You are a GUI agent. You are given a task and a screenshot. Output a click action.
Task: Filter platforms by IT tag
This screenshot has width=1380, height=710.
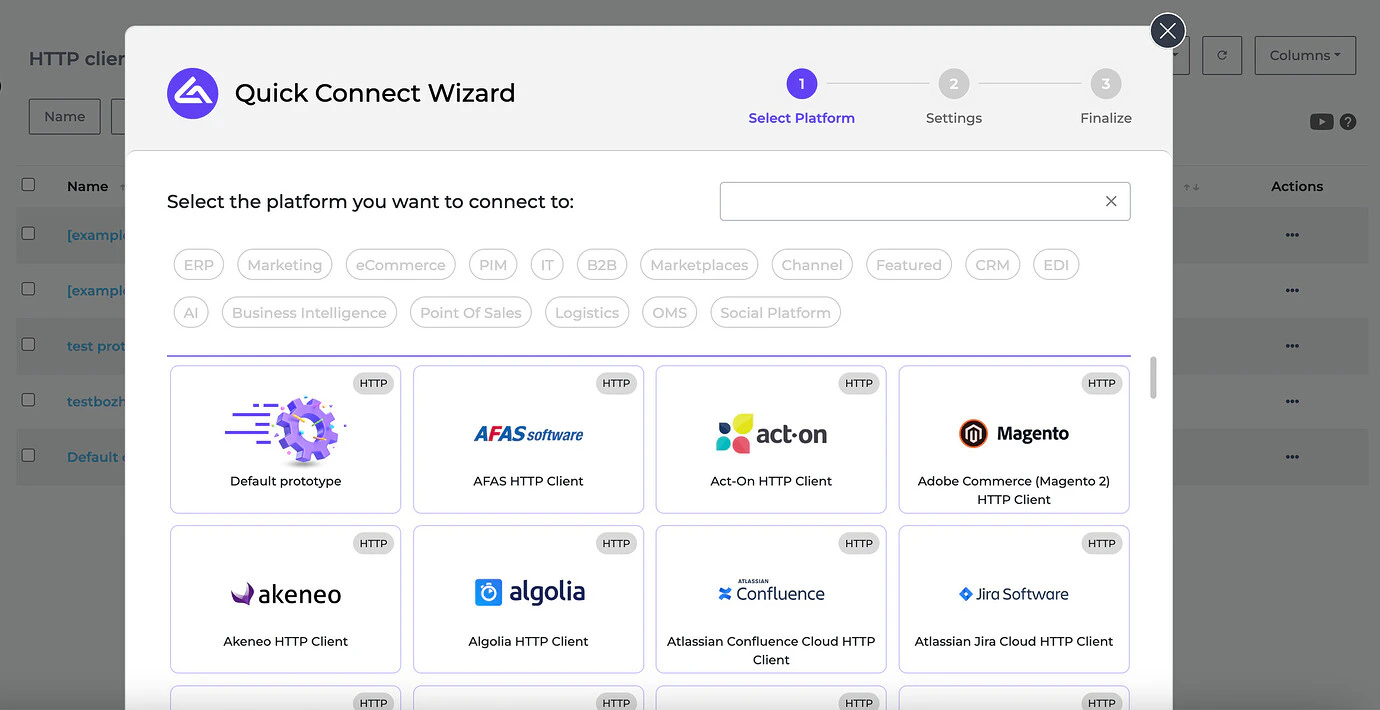[547, 265]
